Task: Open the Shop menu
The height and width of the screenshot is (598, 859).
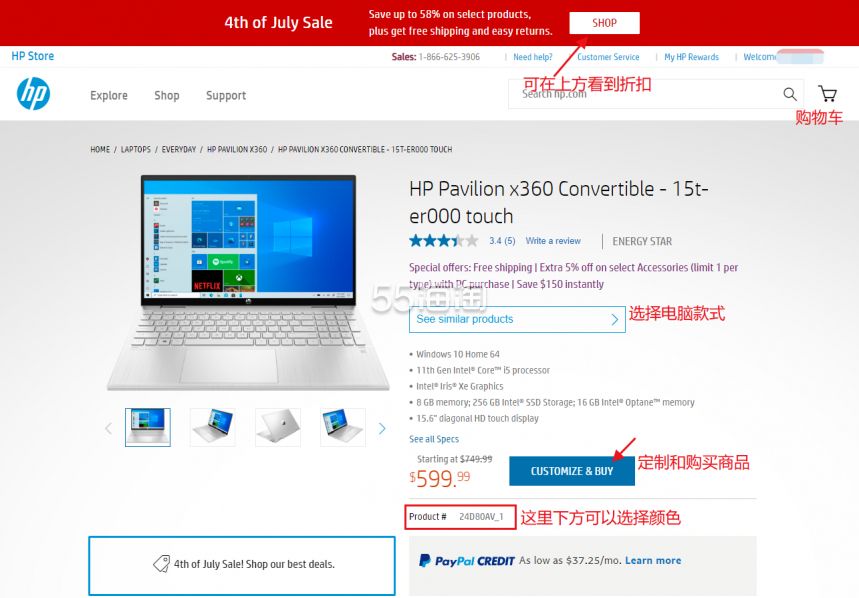Action: [x=167, y=95]
